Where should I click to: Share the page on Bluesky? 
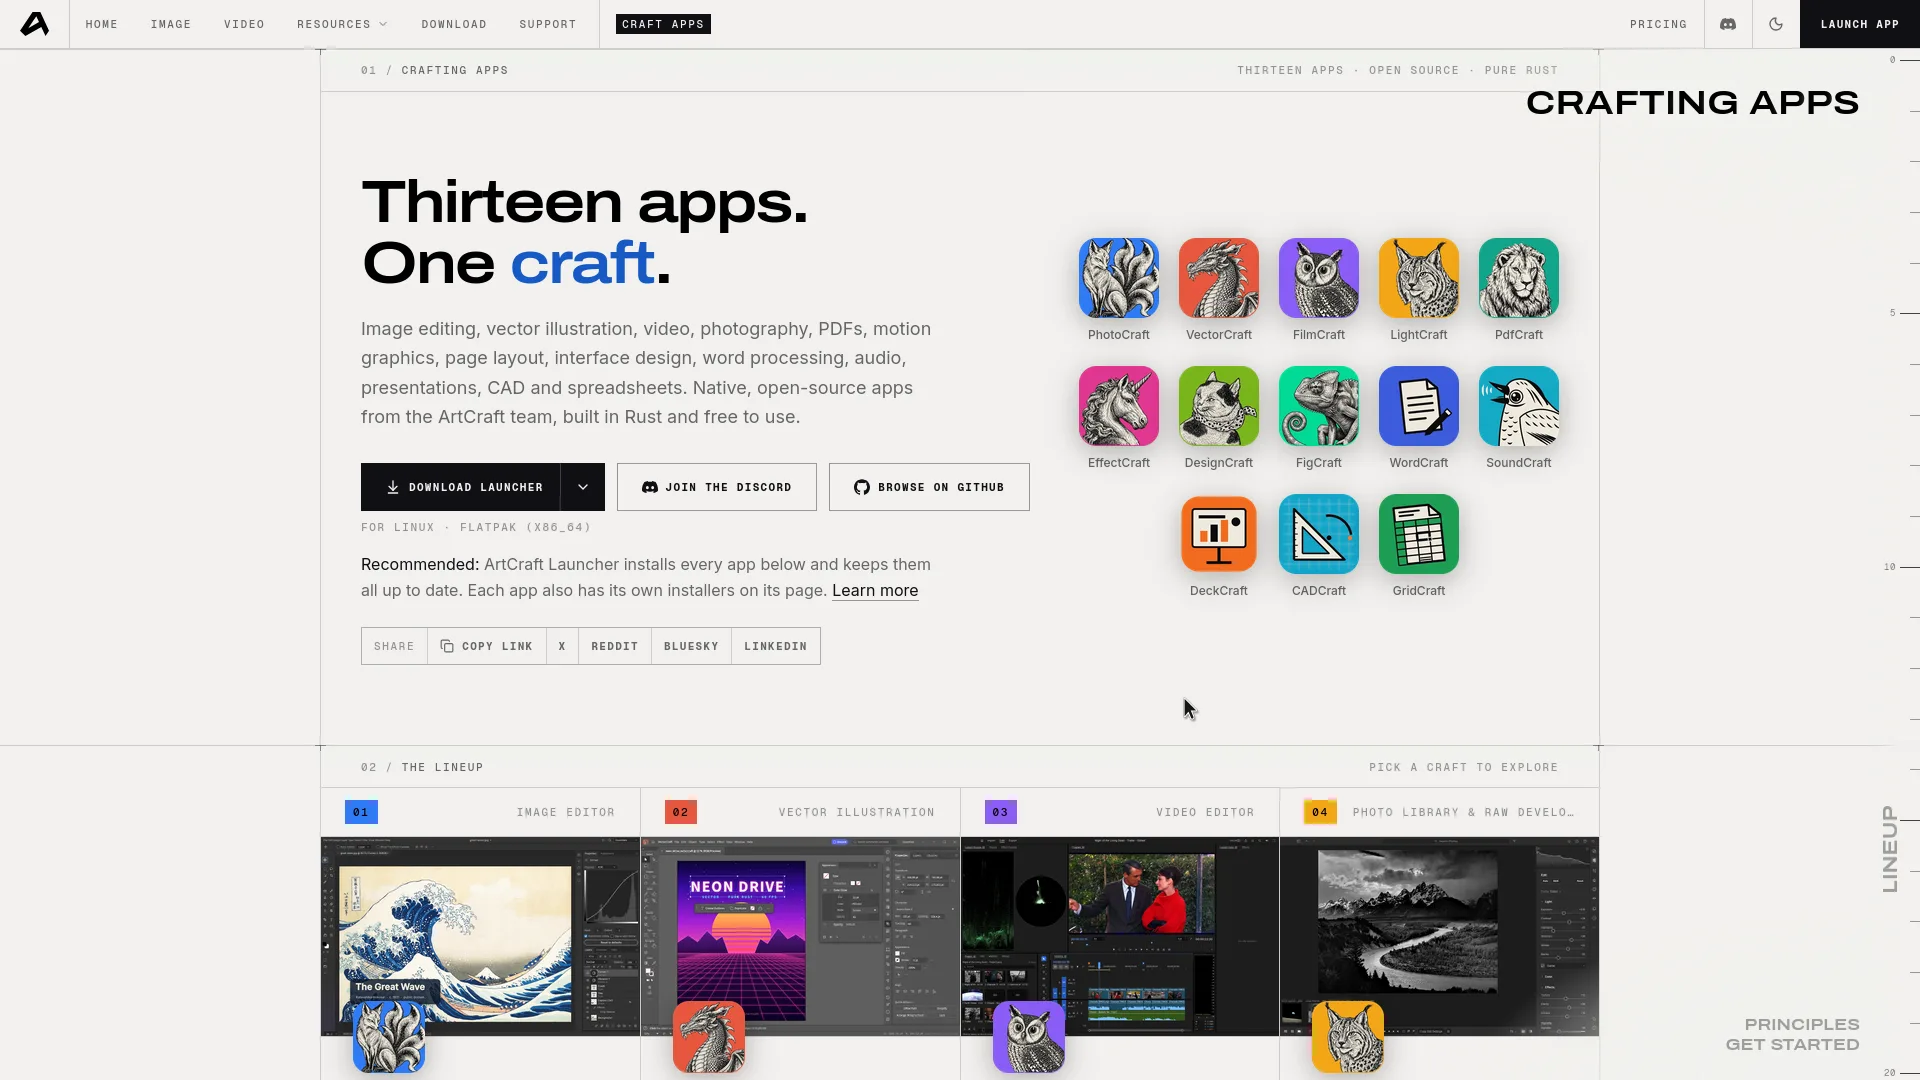[691, 646]
